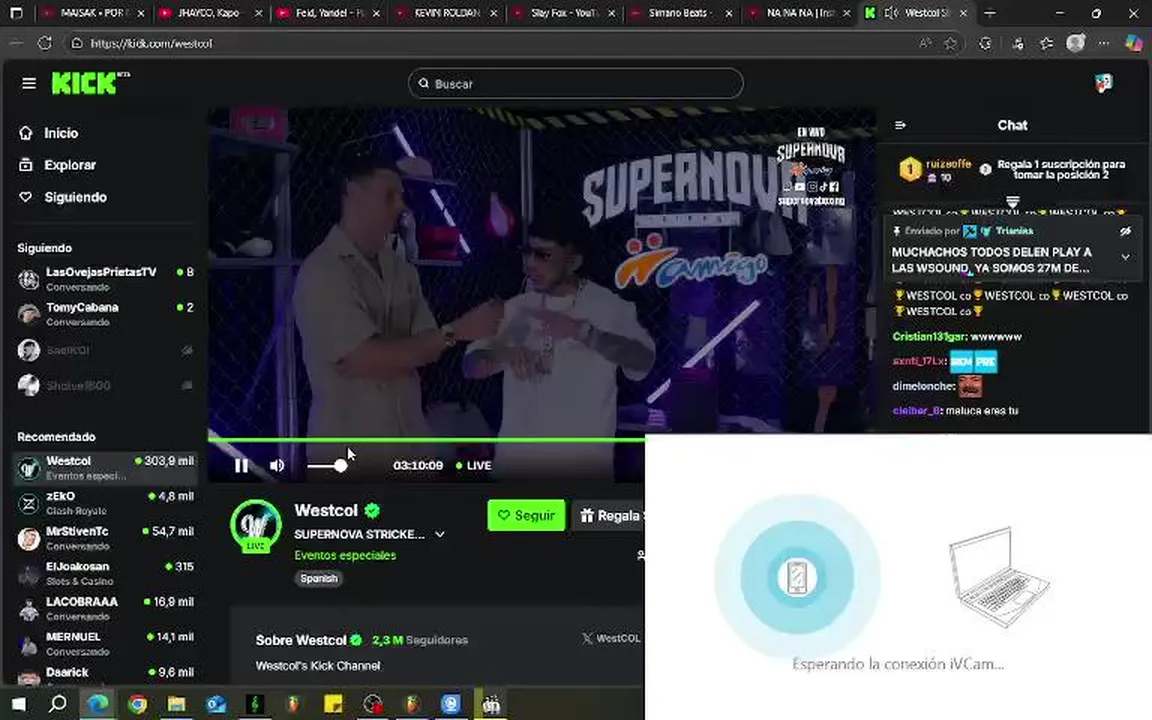Open LACOBRAAA channel in the Recomendado list

pos(105,608)
